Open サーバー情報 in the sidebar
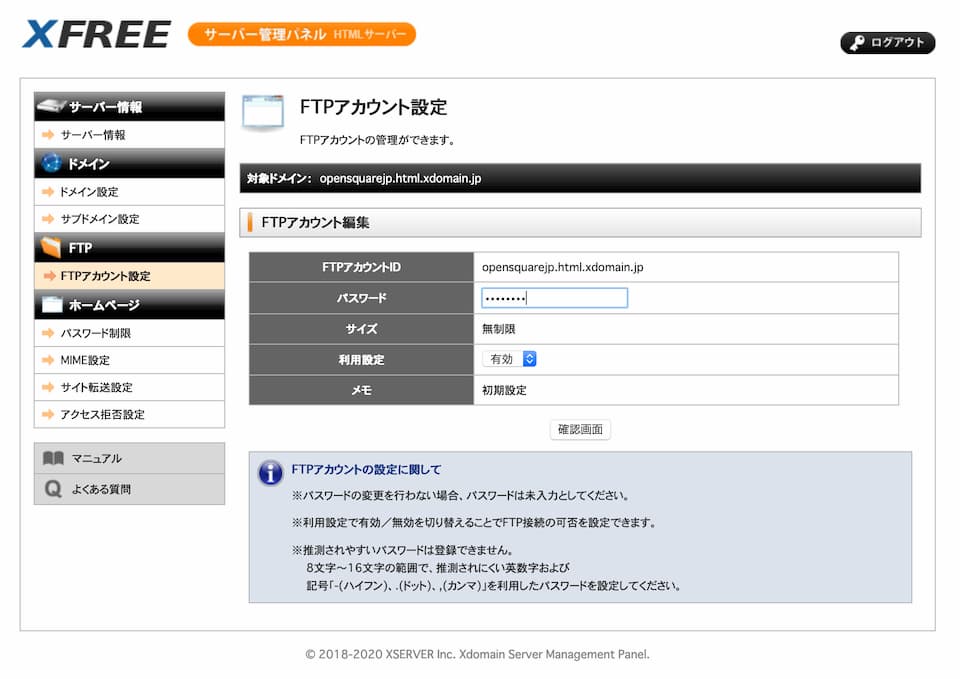This screenshot has height=679, width=960. click(93, 135)
